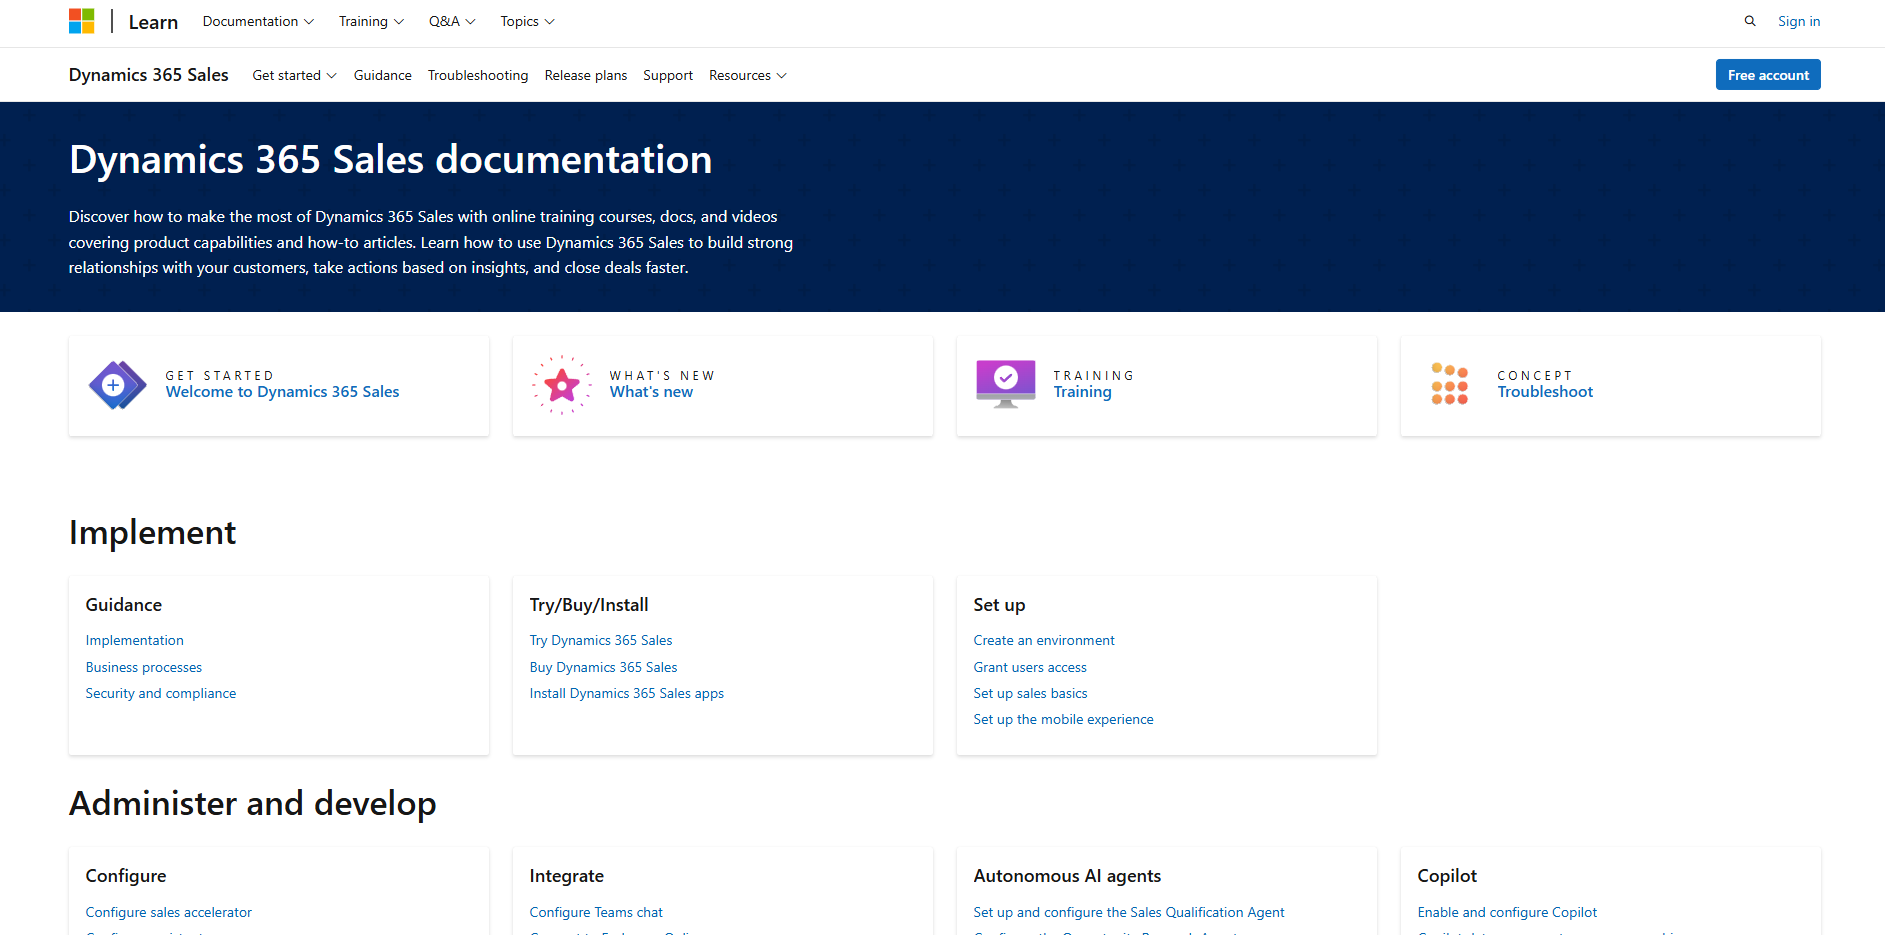1885x935 pixels.
Task: Open the Troubleshooting menu item
Action: pyautogui.click(x=478, y=75)
